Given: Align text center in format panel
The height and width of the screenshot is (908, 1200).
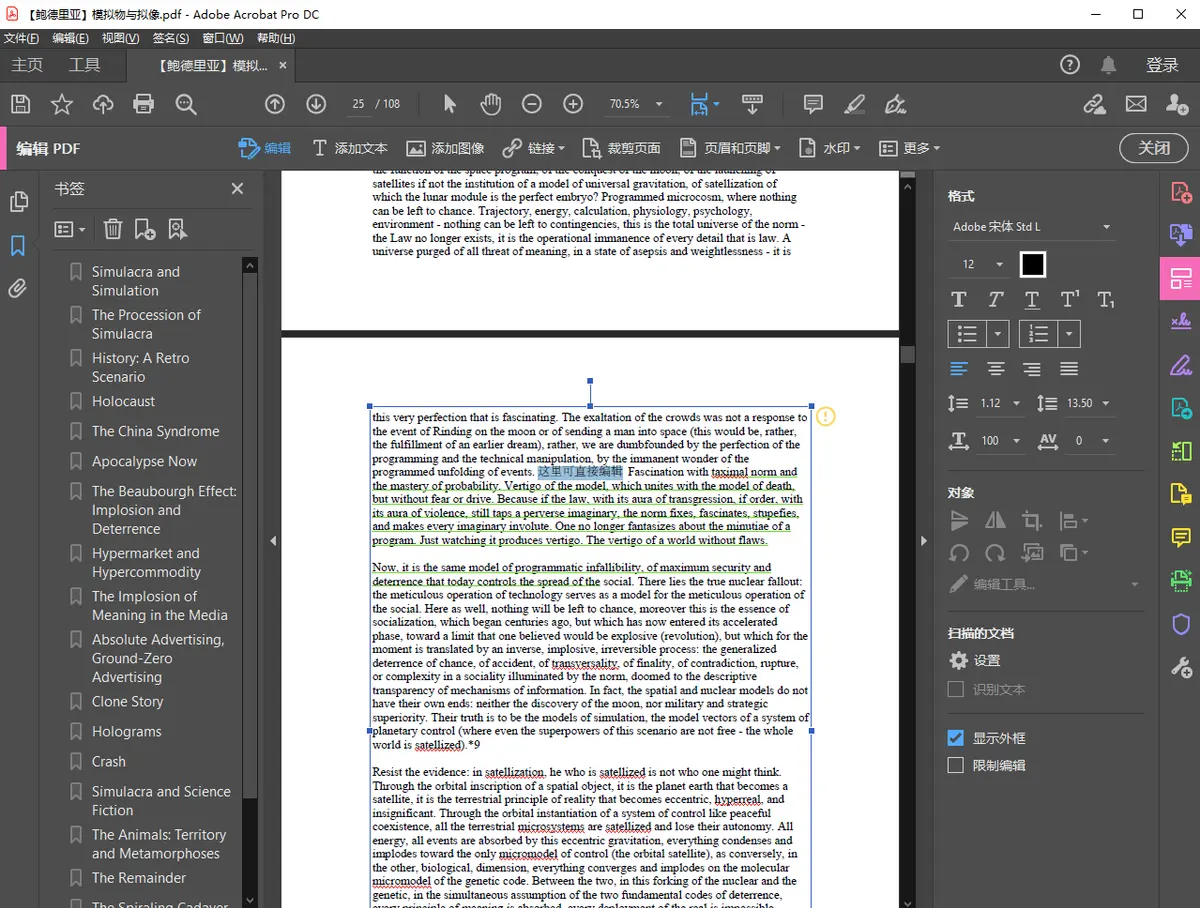Looking at the screenshot, I should [x=995, y=369].
